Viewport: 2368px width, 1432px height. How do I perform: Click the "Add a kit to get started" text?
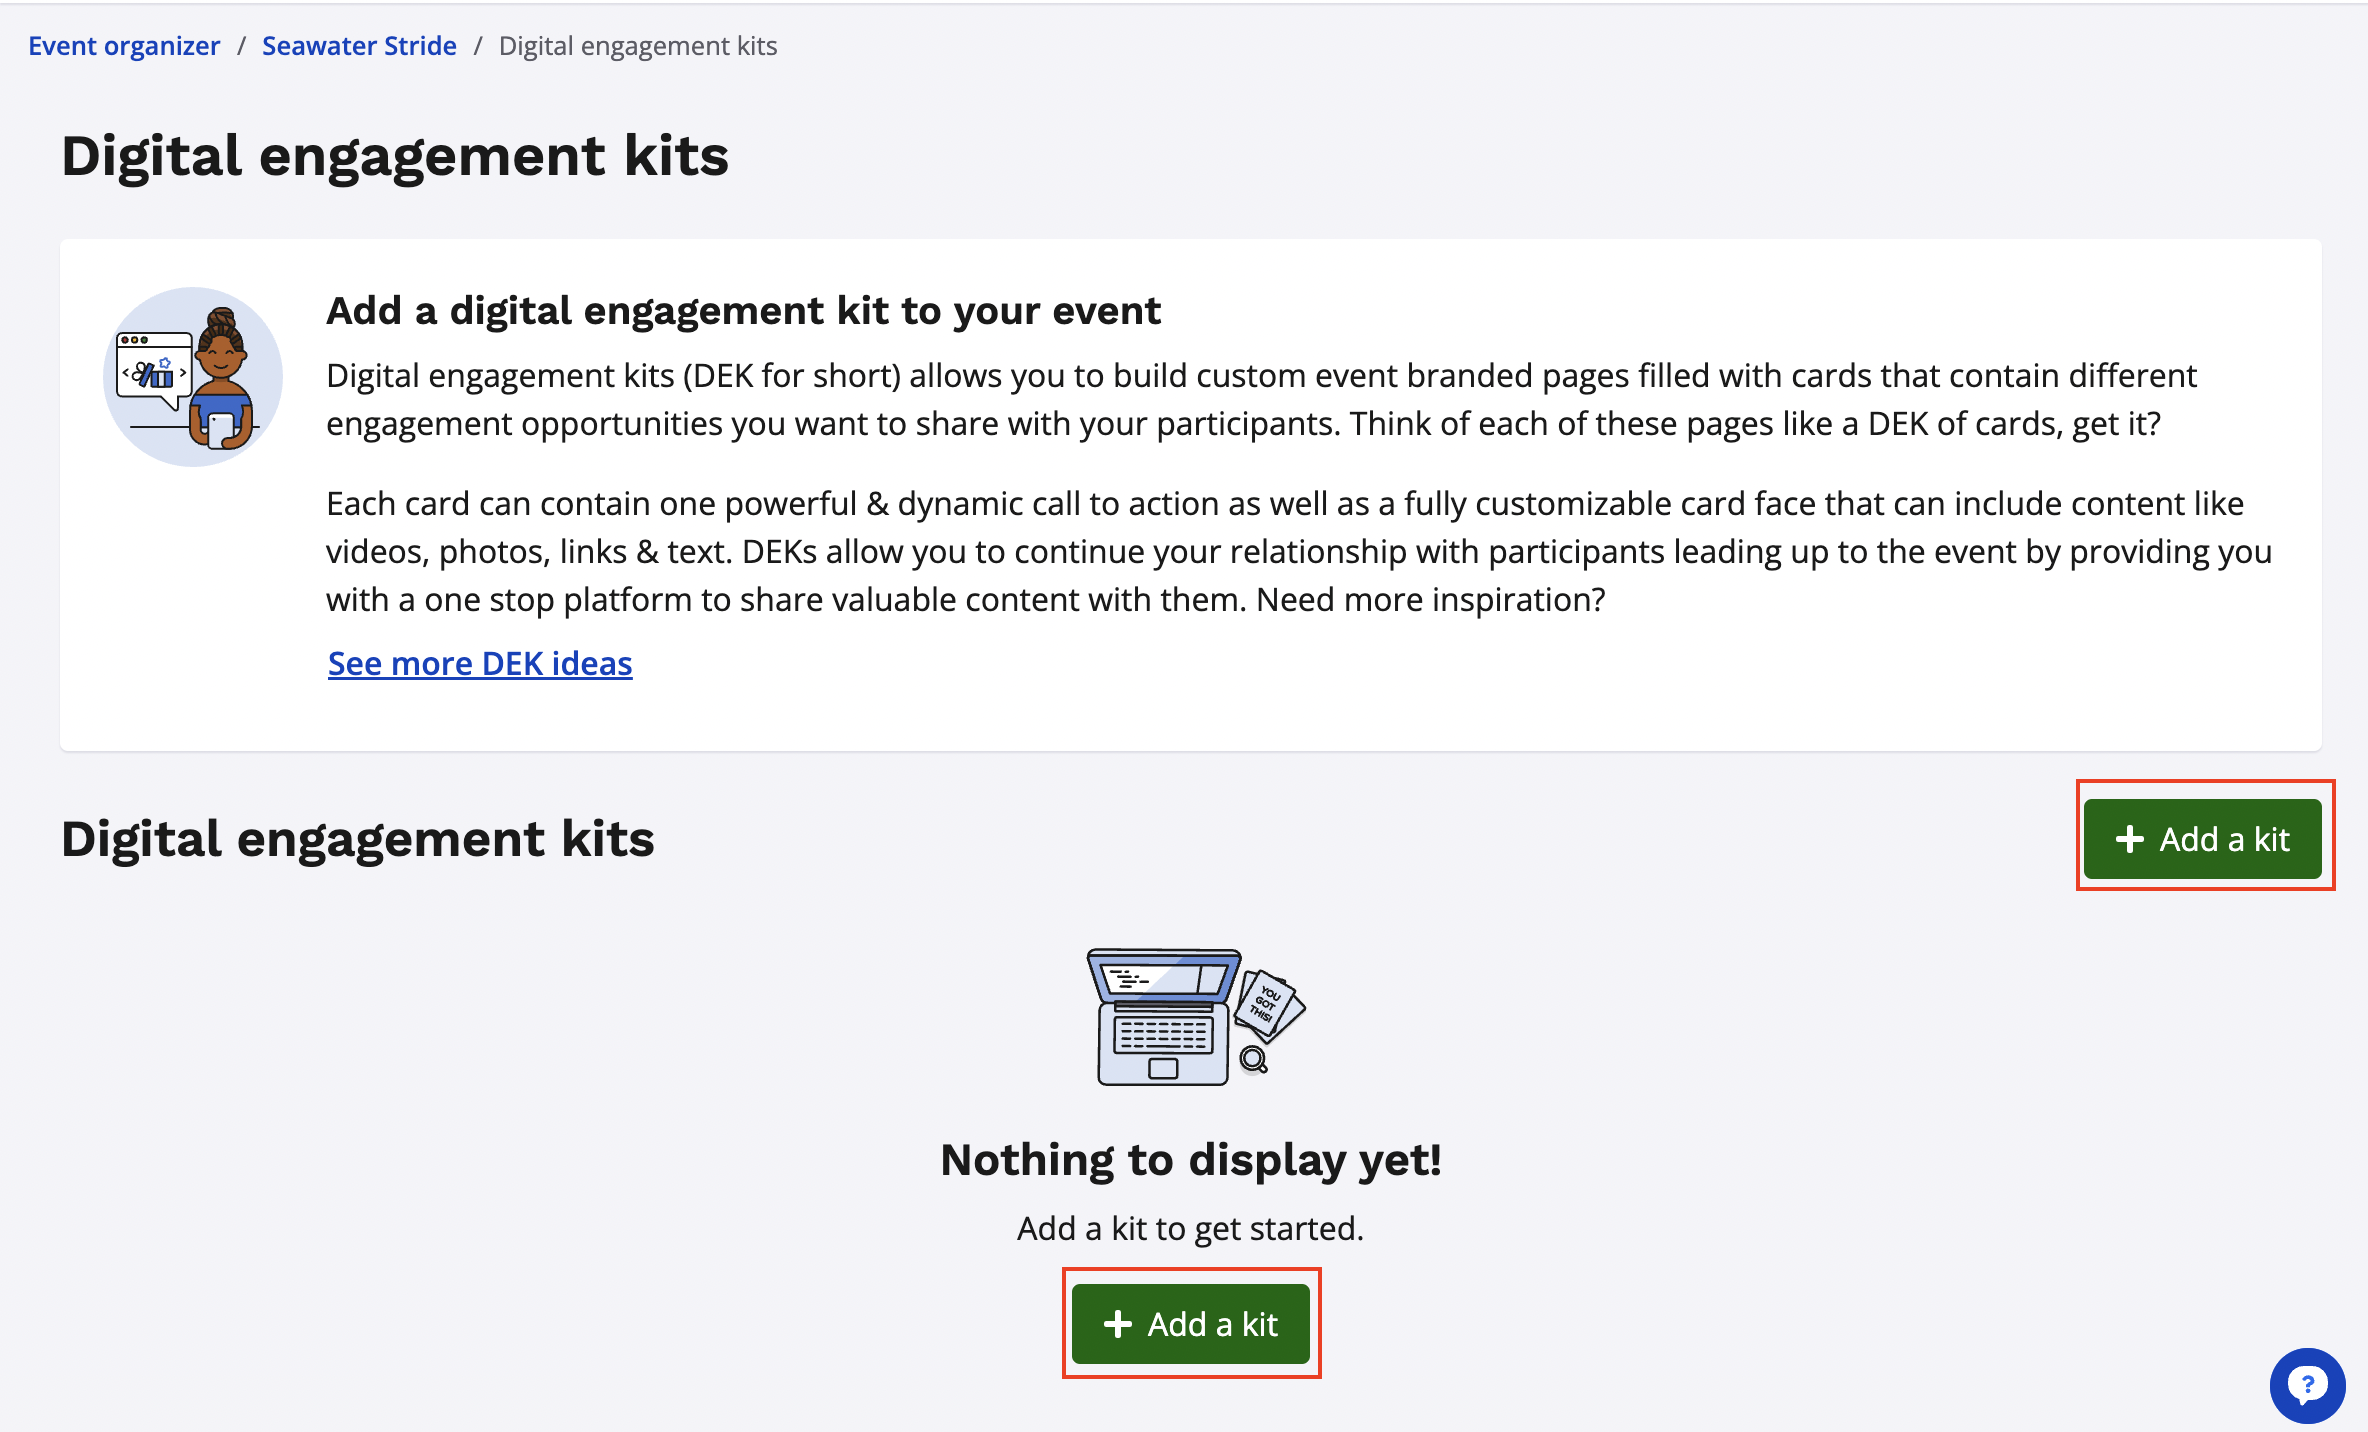(1190, 1228)
